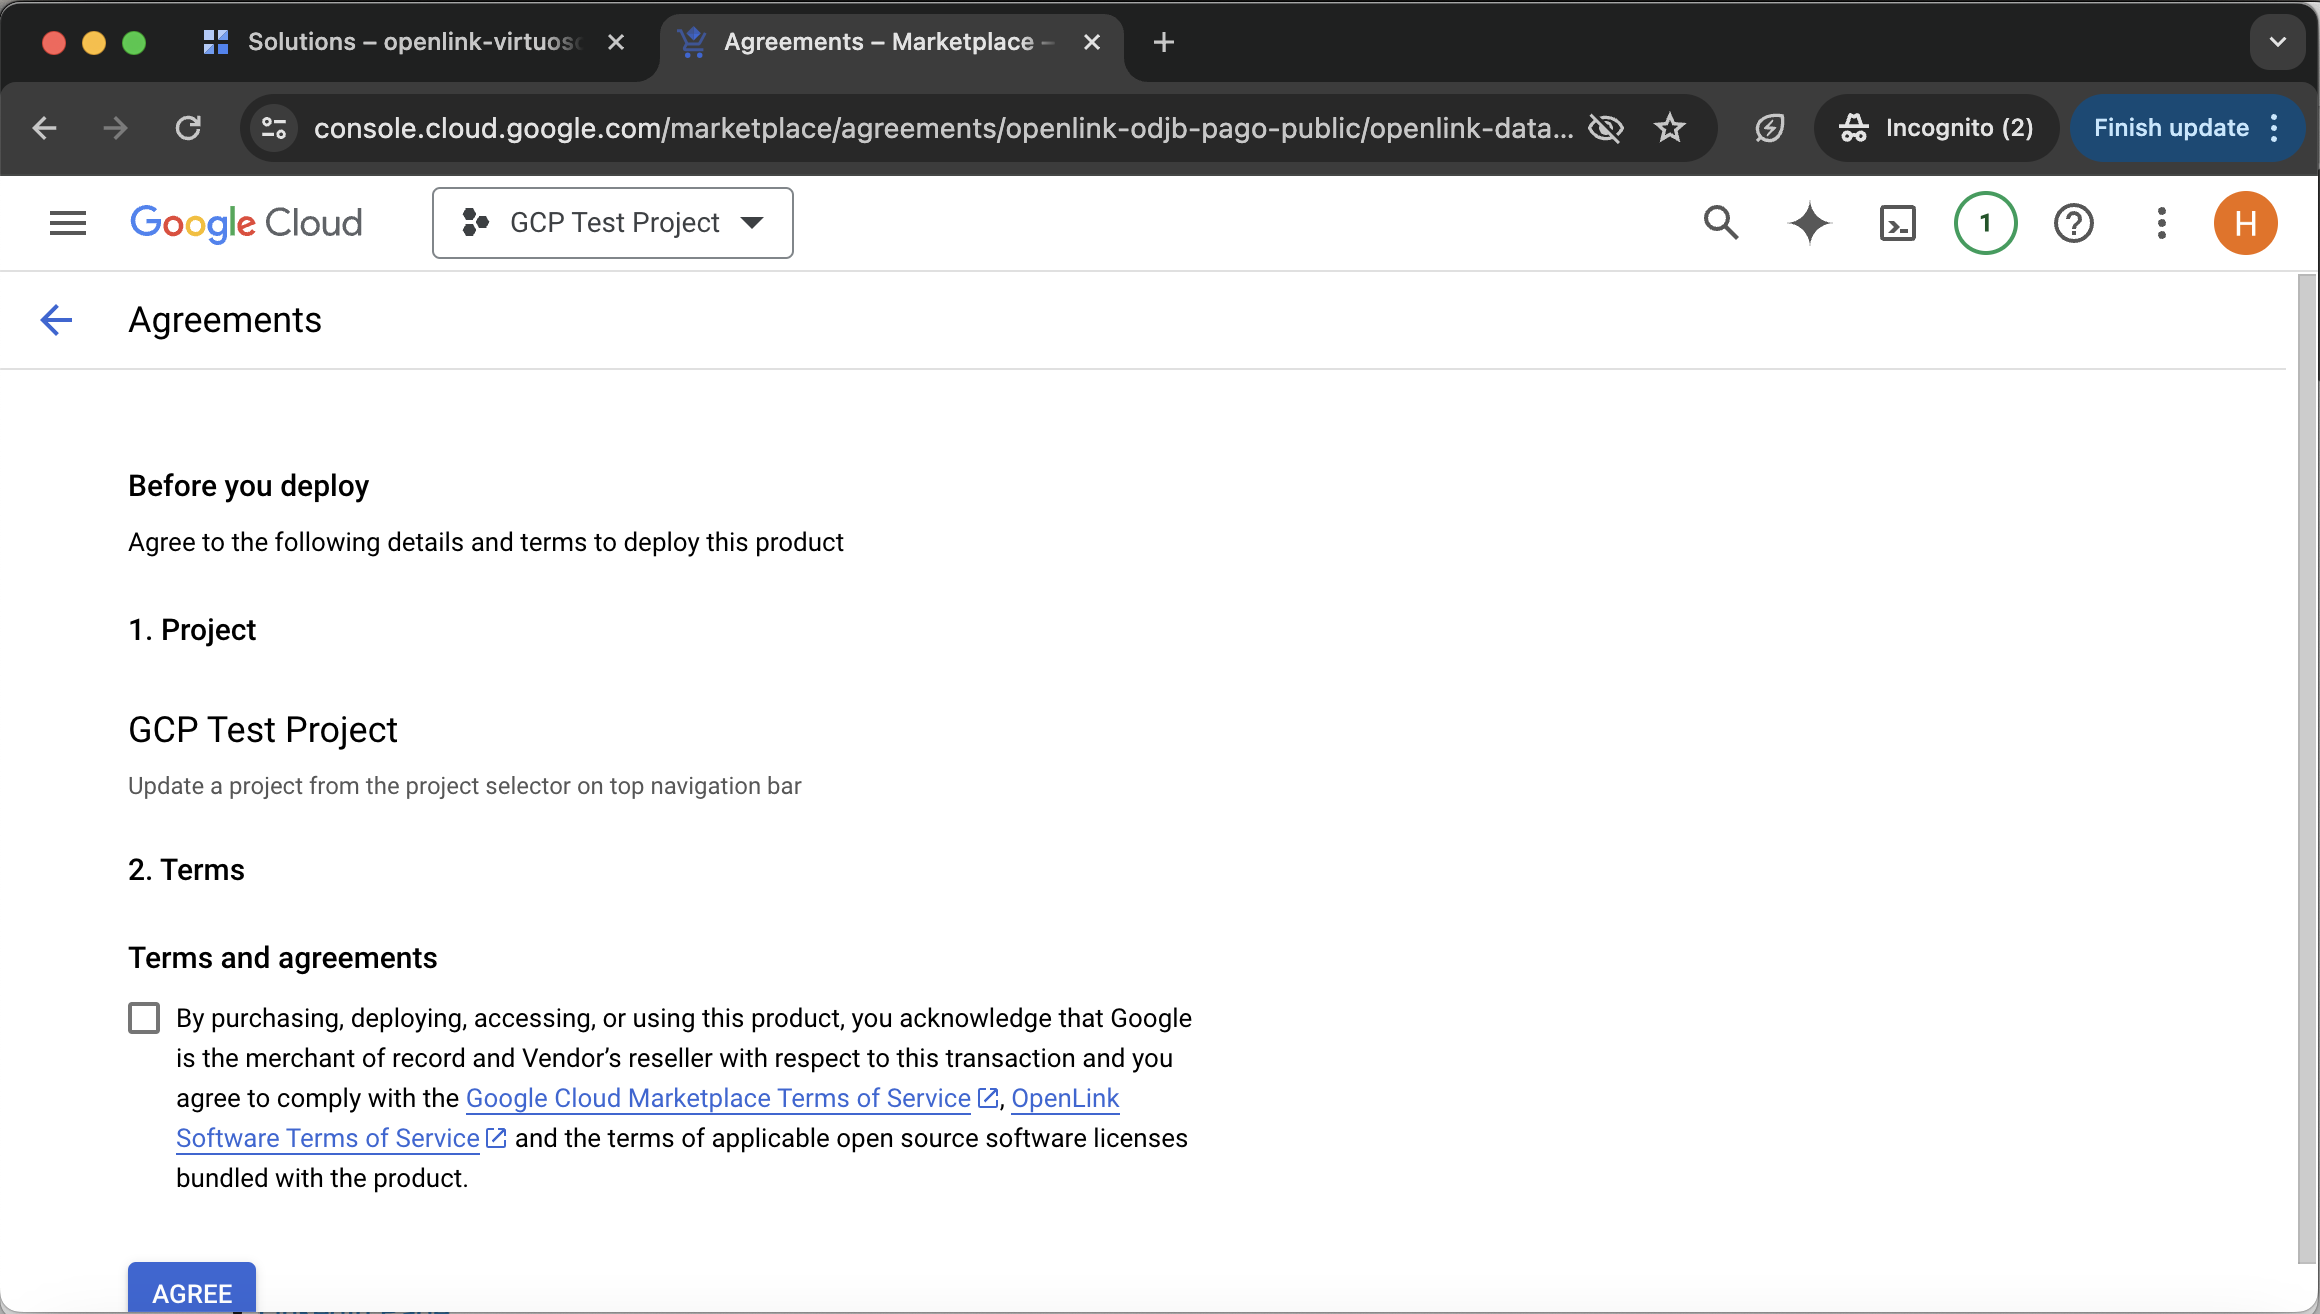Open the account avatar H
2320x1314 pixels.
click(x=2245, y=223)
